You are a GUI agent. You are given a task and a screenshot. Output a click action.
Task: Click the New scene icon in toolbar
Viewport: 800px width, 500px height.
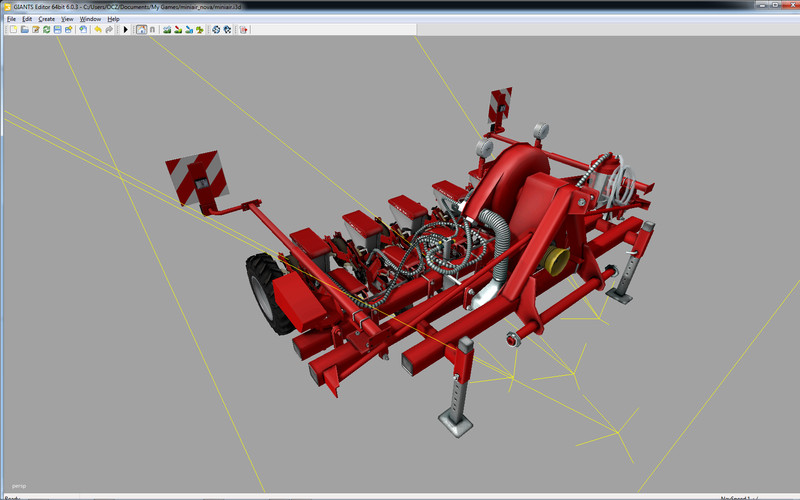click(x=13, y=30)
